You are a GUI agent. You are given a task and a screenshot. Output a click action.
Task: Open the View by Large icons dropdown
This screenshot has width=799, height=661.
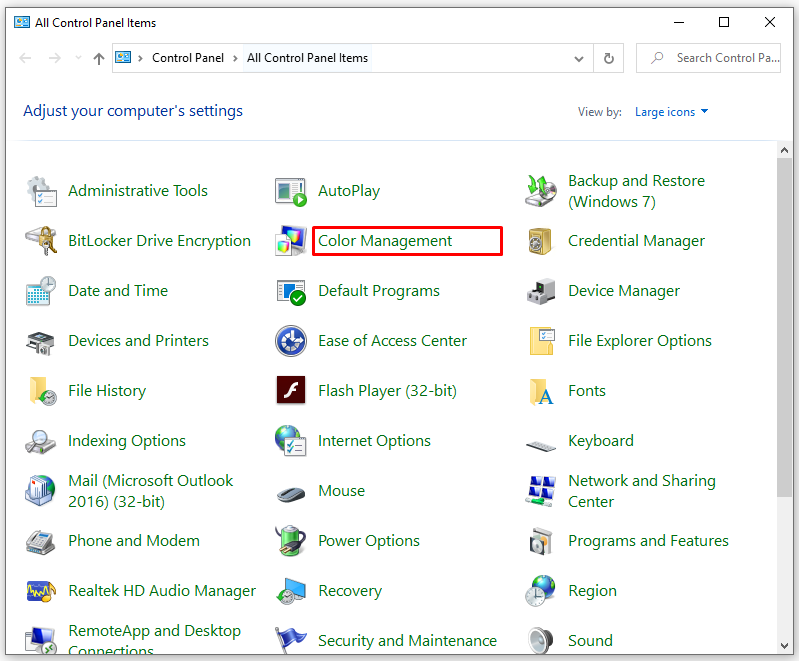[x=671, y=112]
